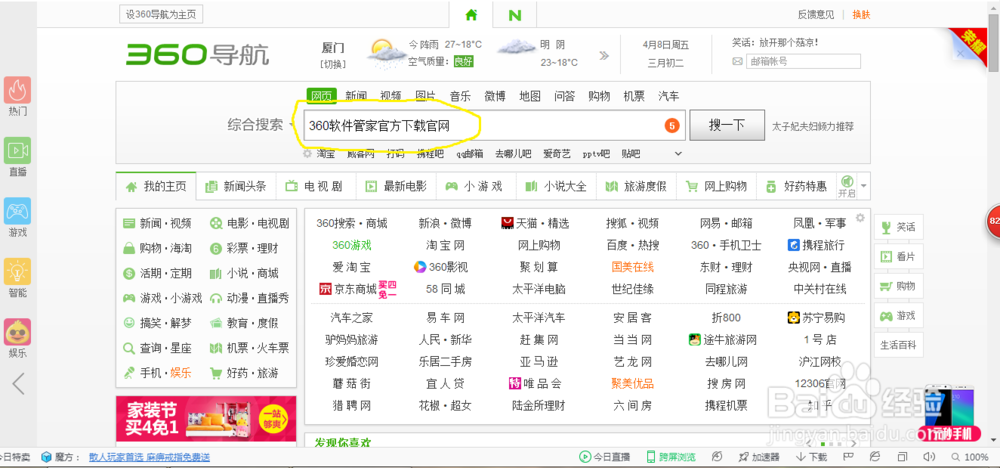The image size is (1000, 468).
Task: Click the weather forecast double-arrow icon
Action: pyautogui.click(x=604, y=55)
